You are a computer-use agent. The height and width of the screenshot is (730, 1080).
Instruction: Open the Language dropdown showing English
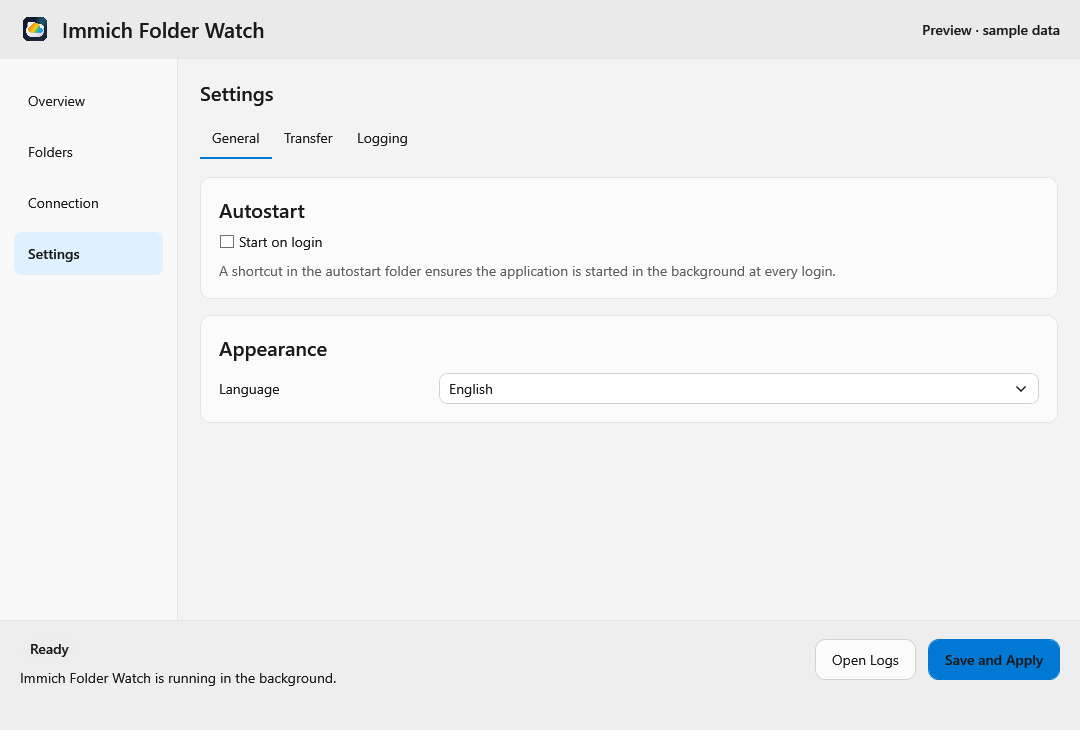[738, 389]
